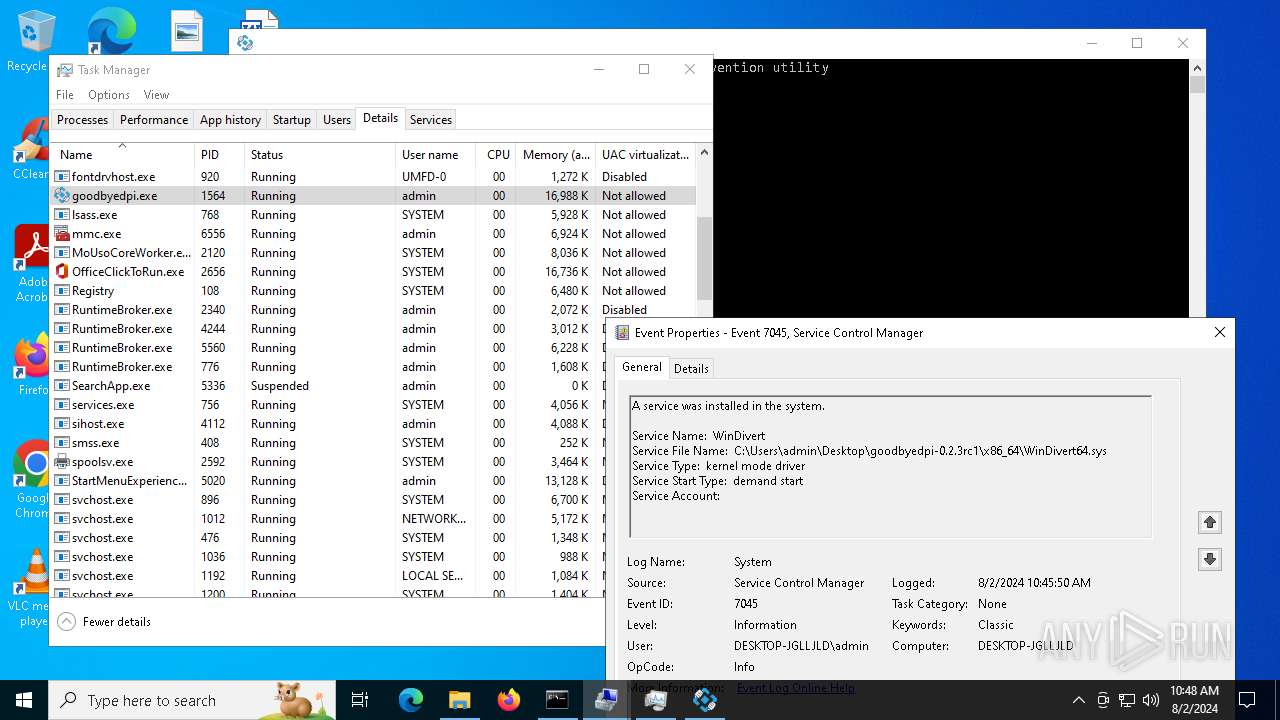Select the smss.exe process row
1280x720 pixels.
328,443
